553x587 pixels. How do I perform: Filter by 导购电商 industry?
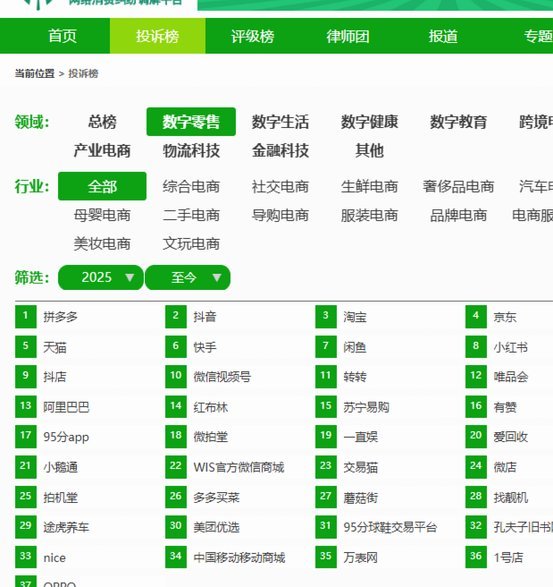pos(280,215)
